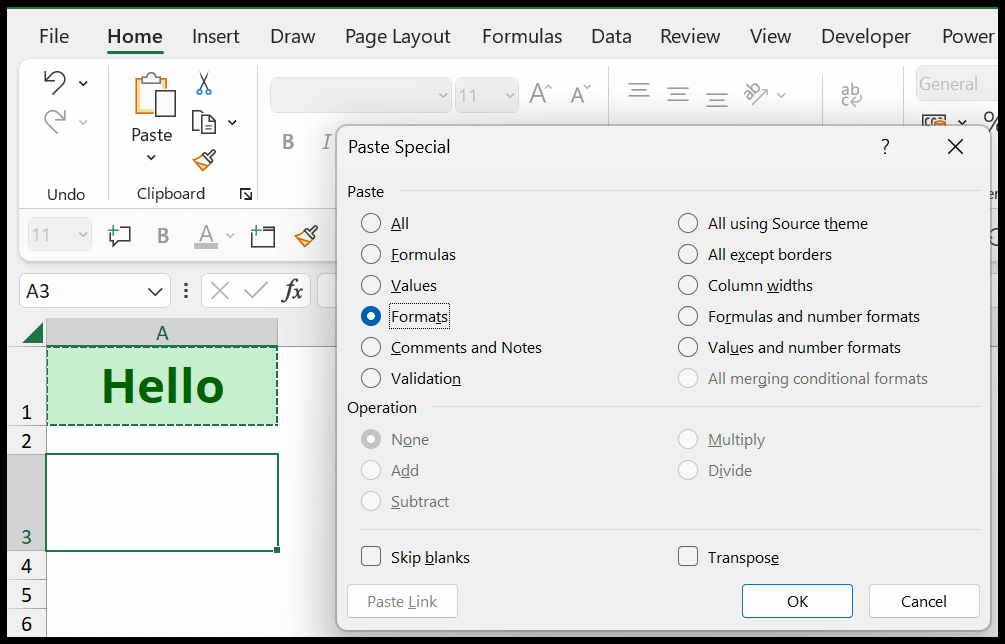Click the Undo icon
The height and width of the screenshot is (644, 1005).
(57, 83)
